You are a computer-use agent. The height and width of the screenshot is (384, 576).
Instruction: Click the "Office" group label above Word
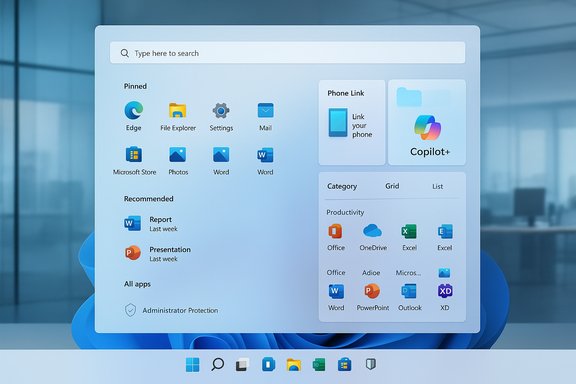click(336, 273)
